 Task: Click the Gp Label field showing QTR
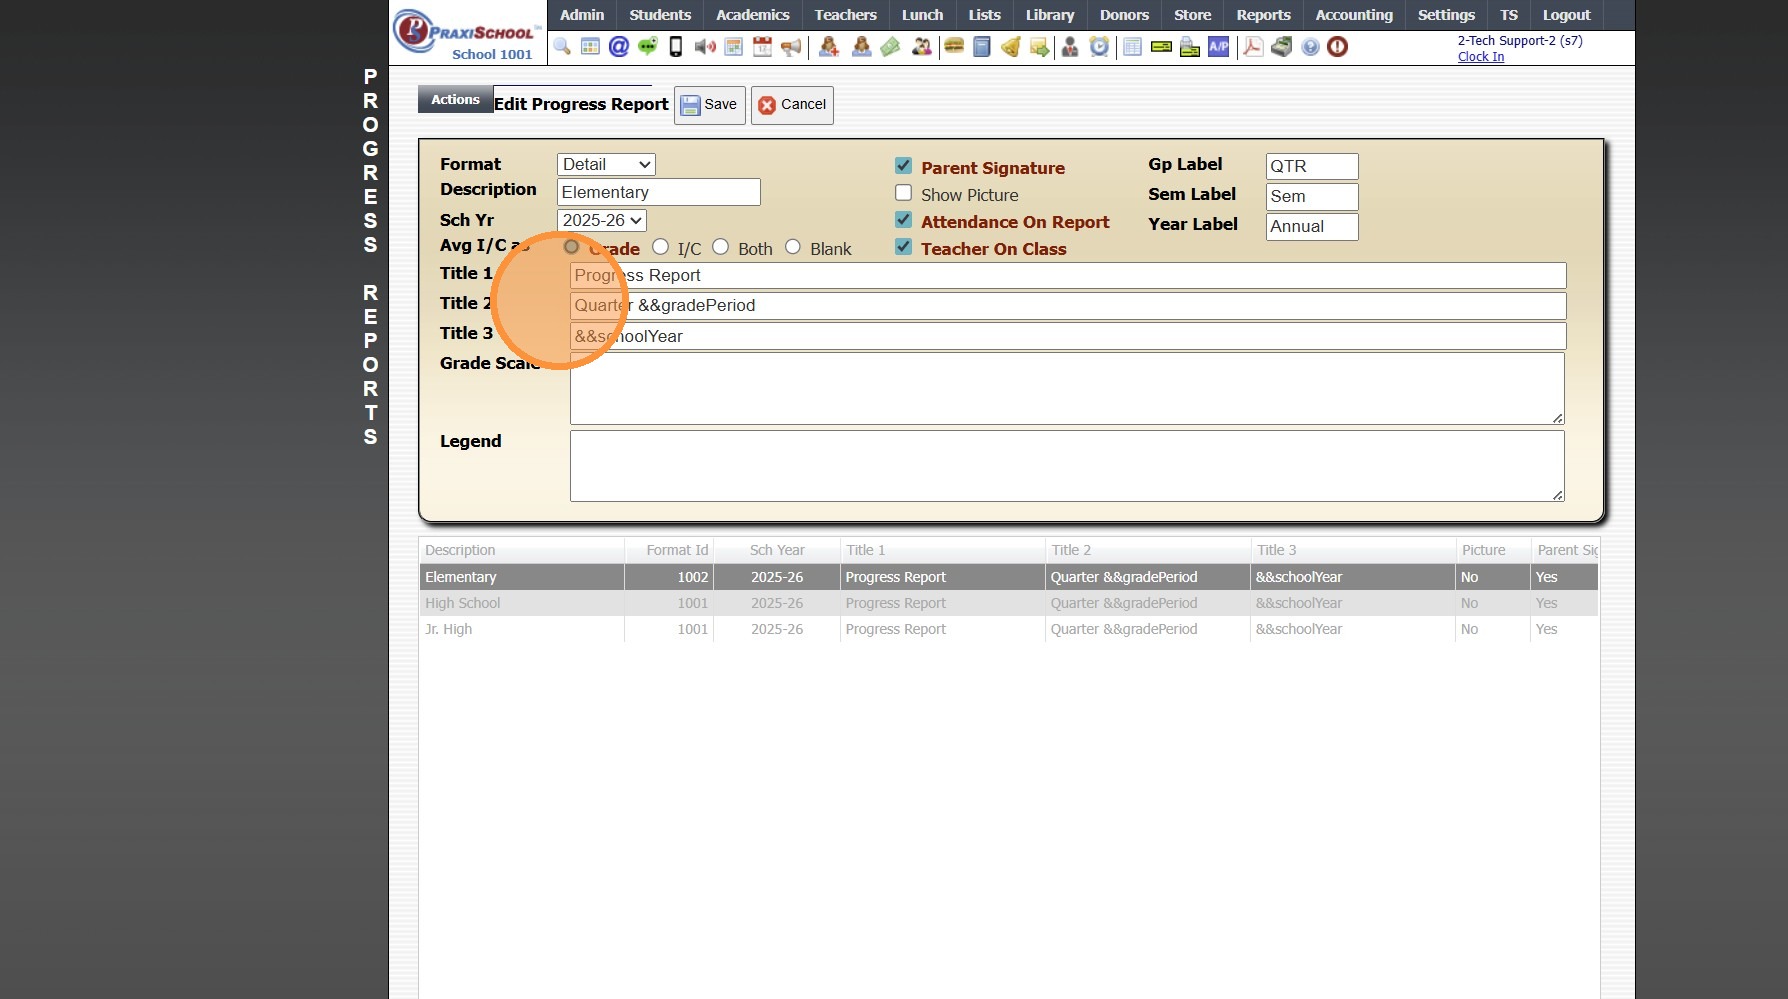1312,166
